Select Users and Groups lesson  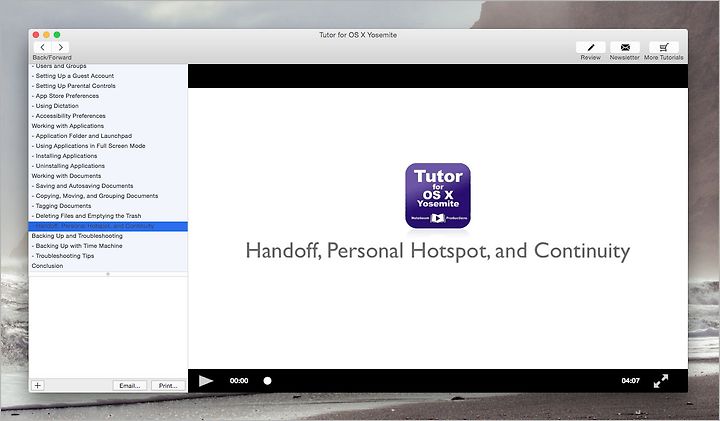click(108, 66)
